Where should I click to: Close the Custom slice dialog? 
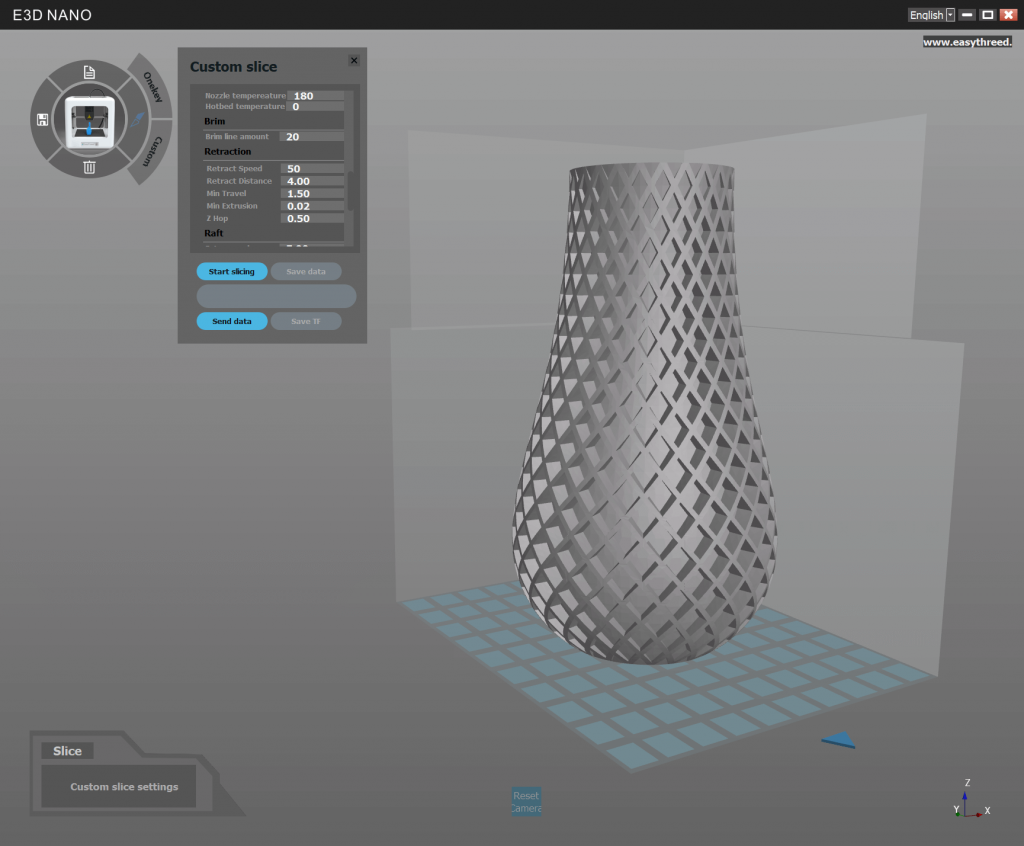353,60
